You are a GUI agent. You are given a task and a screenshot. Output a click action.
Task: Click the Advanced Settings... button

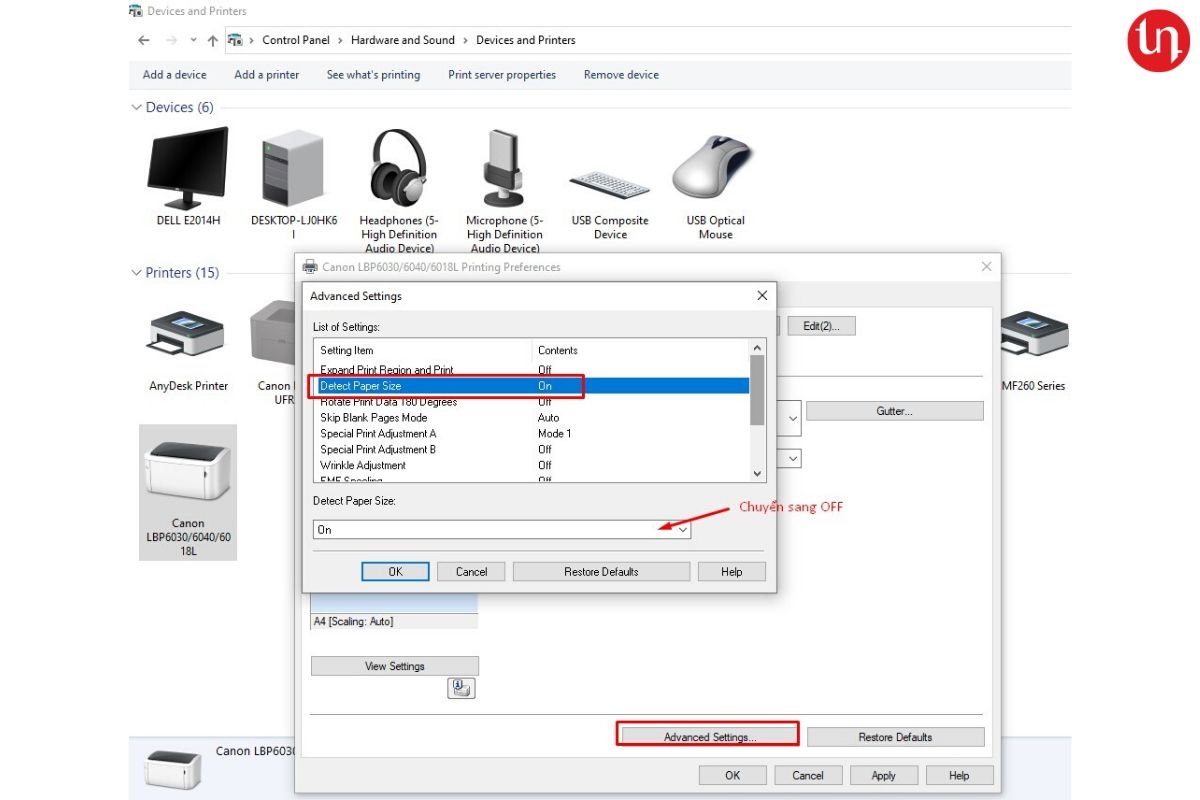(710, 737)
